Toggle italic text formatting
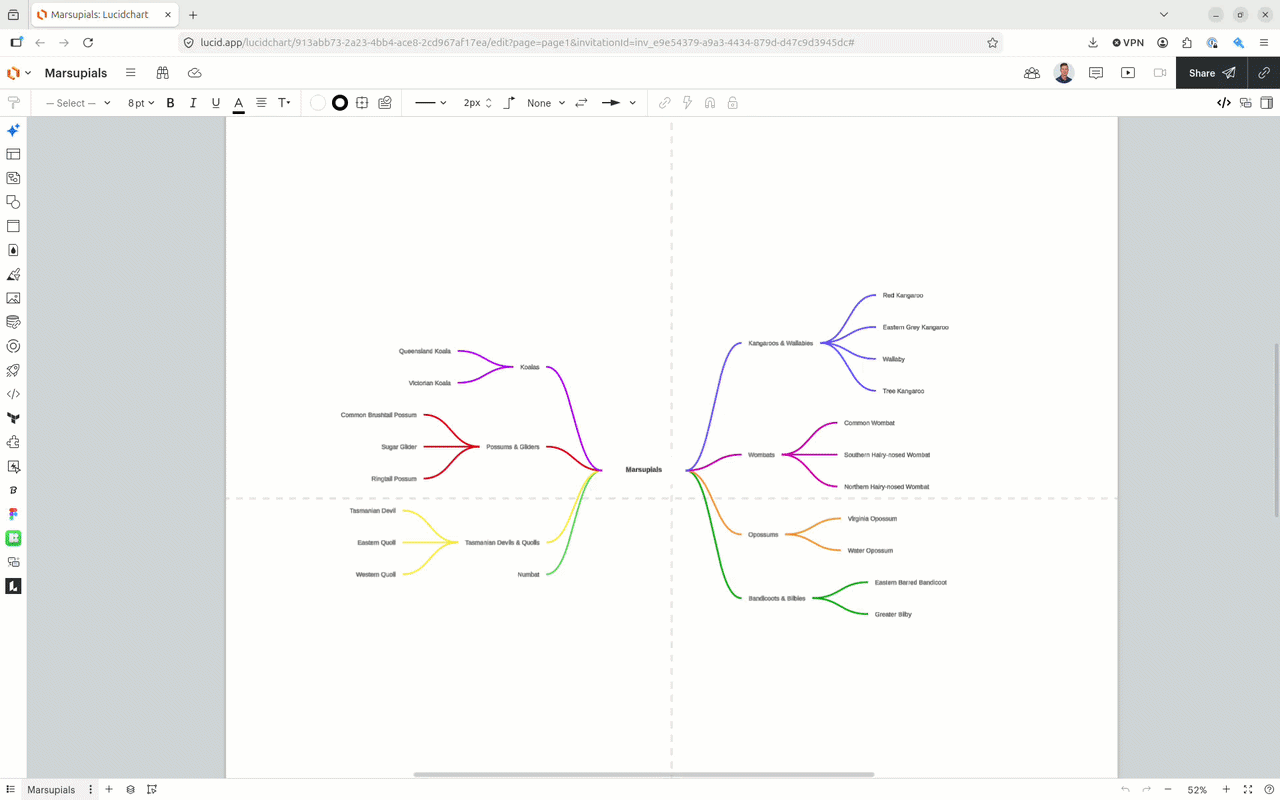The image size is (1280, 800). (x=192, y=103)
